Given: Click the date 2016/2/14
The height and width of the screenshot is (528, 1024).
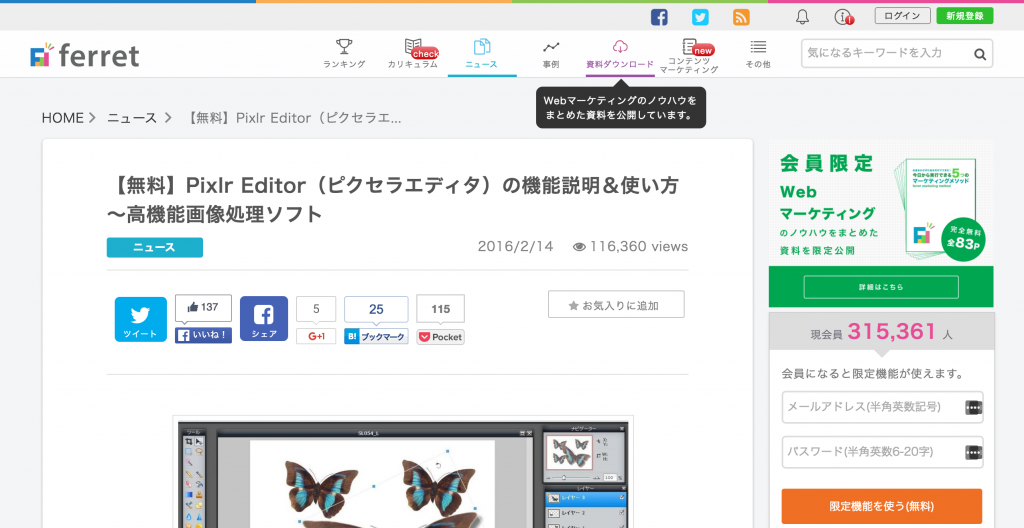Looking at the screenshot, I should click(x=515, y=246).
